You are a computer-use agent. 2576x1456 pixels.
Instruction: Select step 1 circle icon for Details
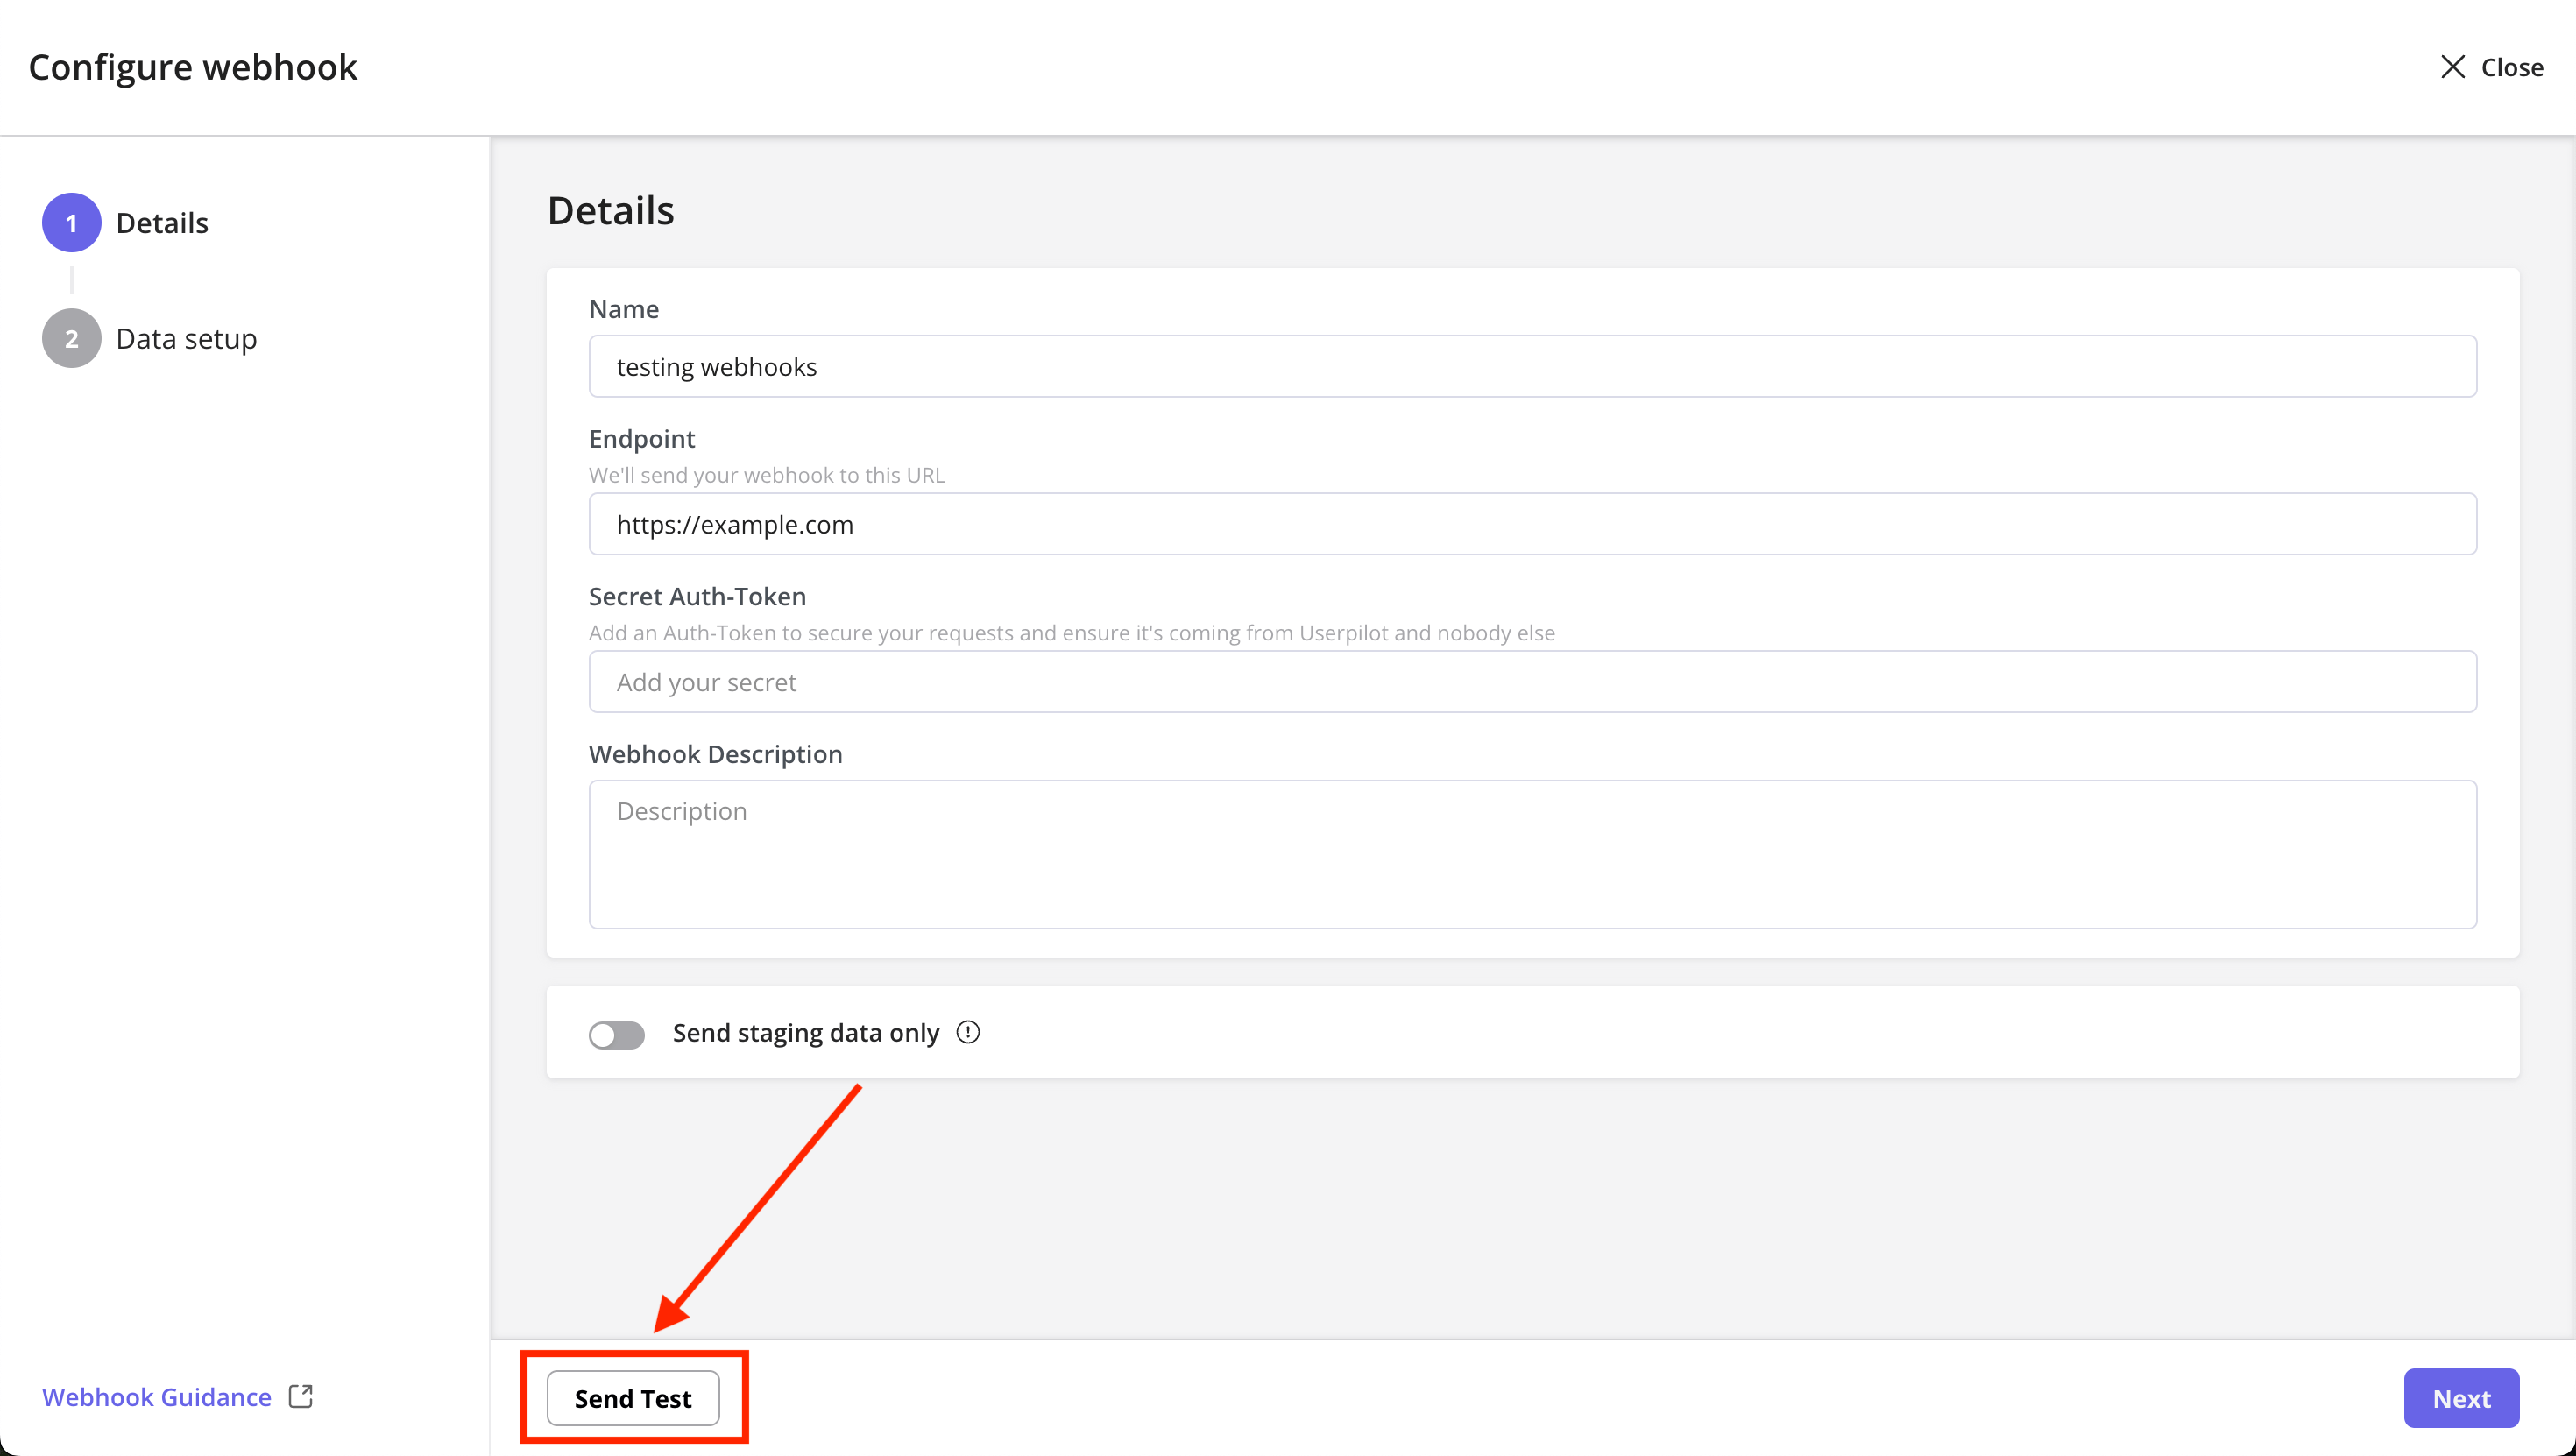(71, 222)
